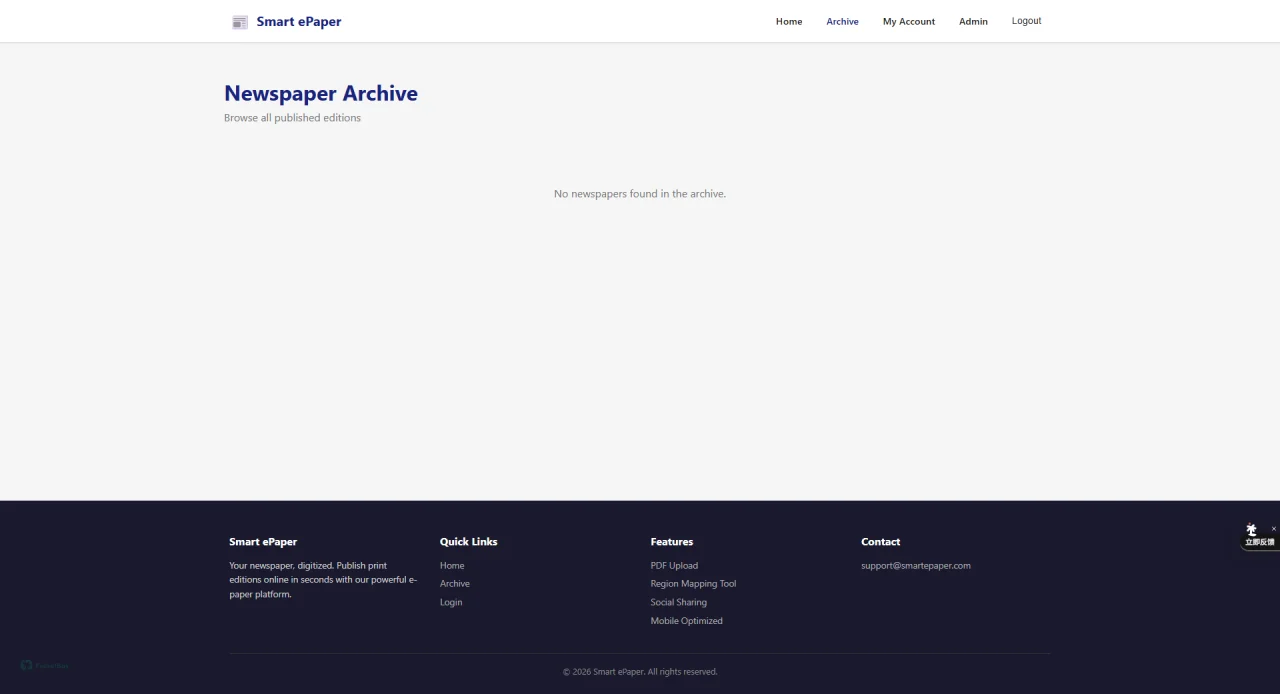Follow the footer Home quick link
Screen dimensions: 1280x694
click(x=452, y=566)
